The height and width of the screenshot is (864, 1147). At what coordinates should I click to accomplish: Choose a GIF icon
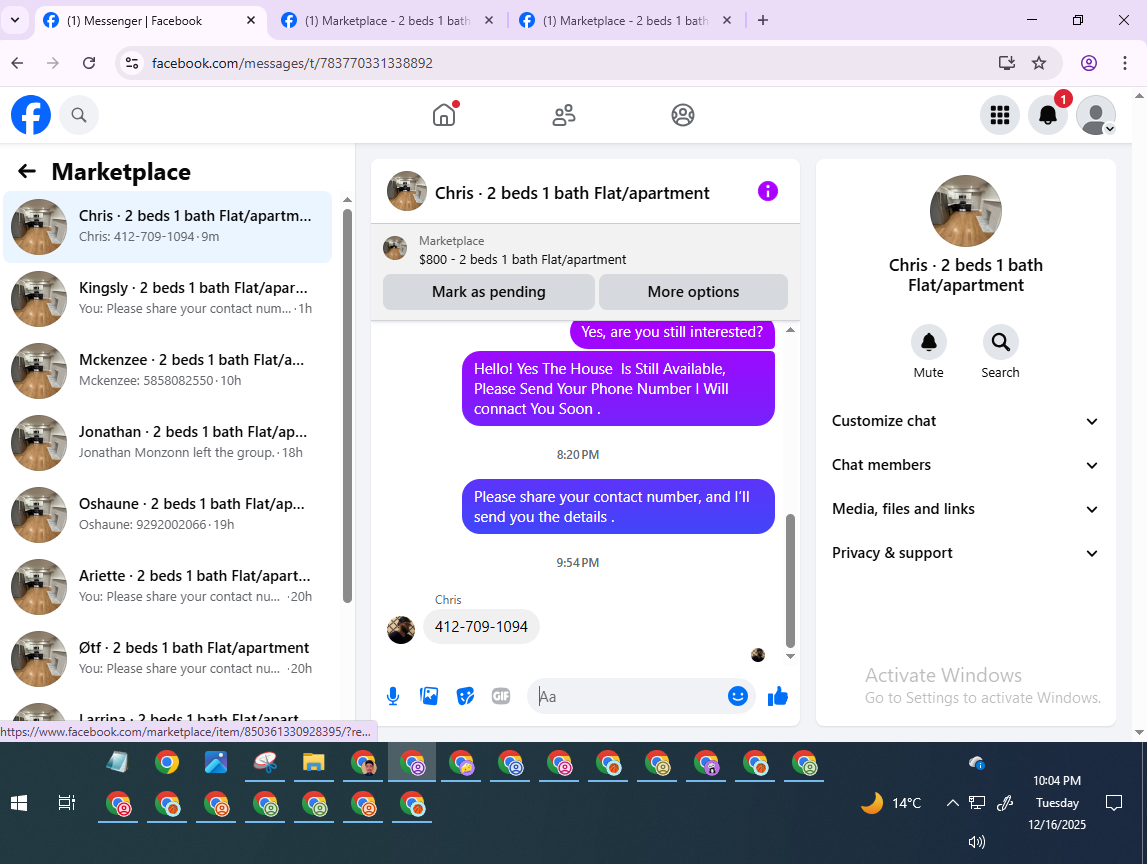(501, 696)
